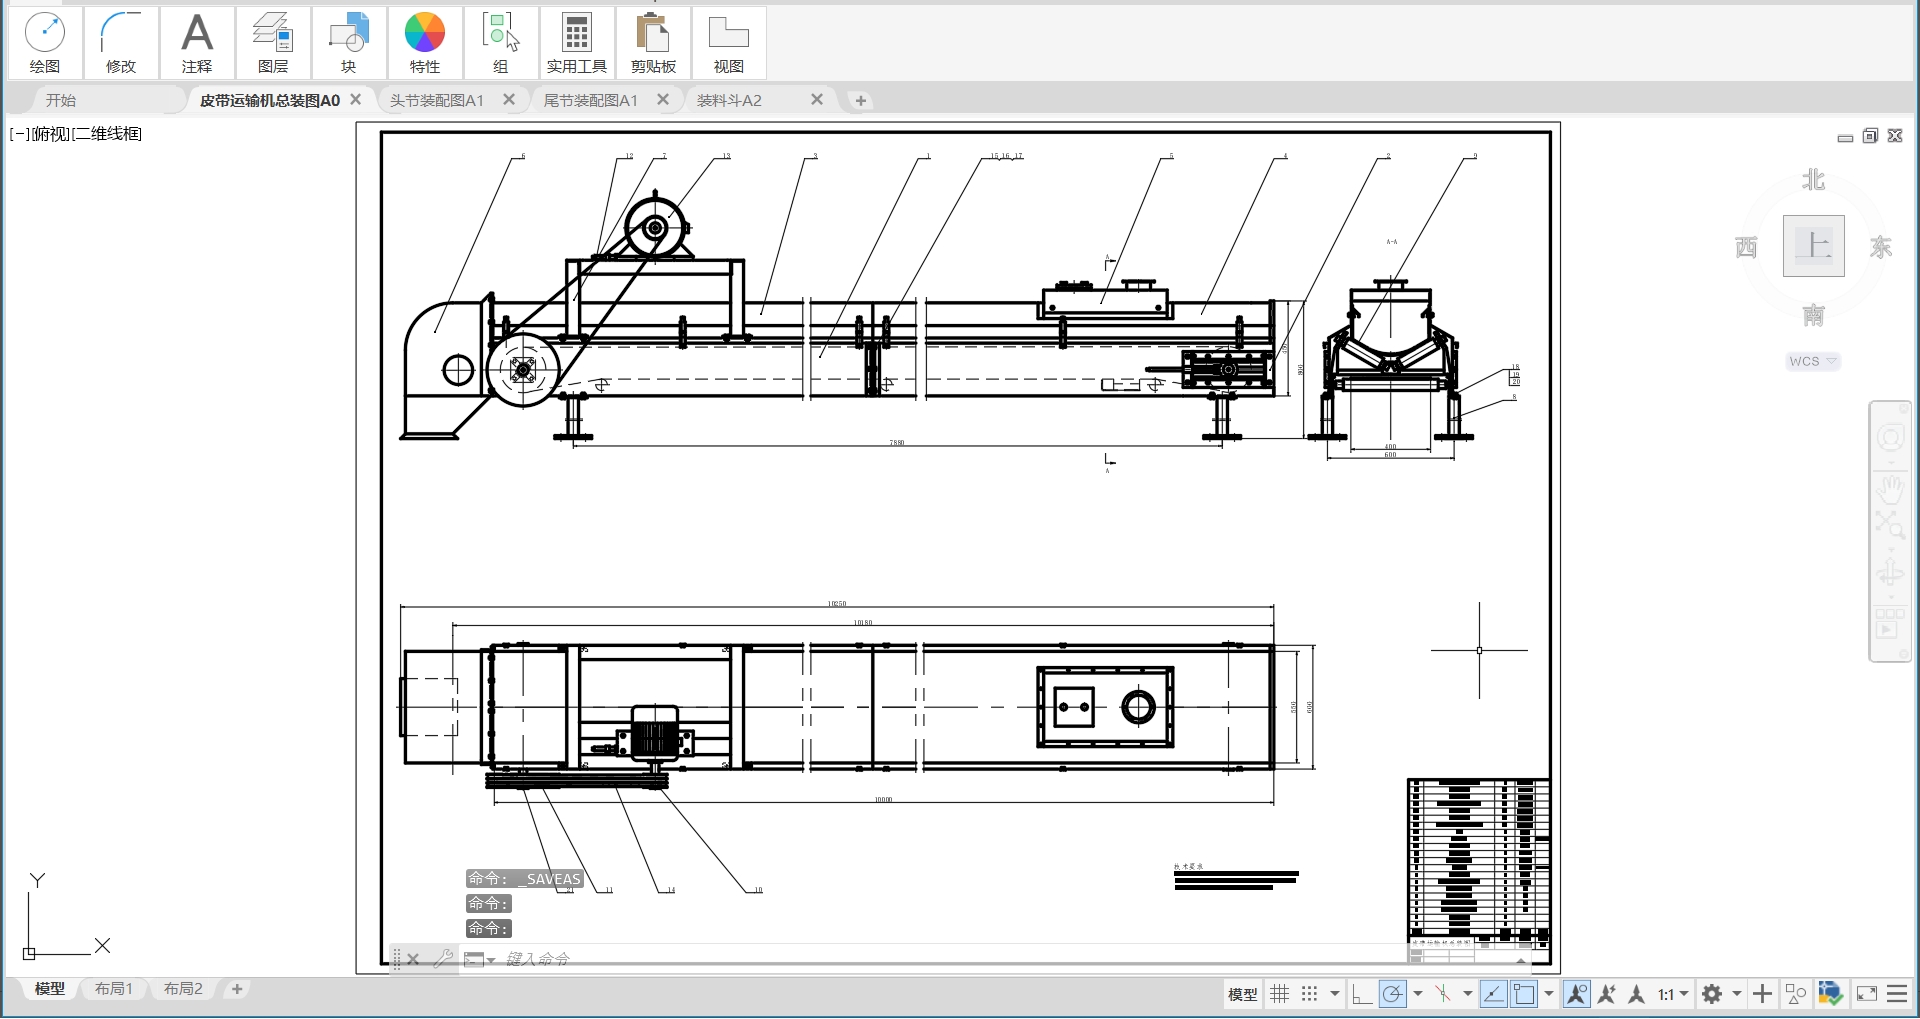Open the 块 (Block) panel

point(349,43)
